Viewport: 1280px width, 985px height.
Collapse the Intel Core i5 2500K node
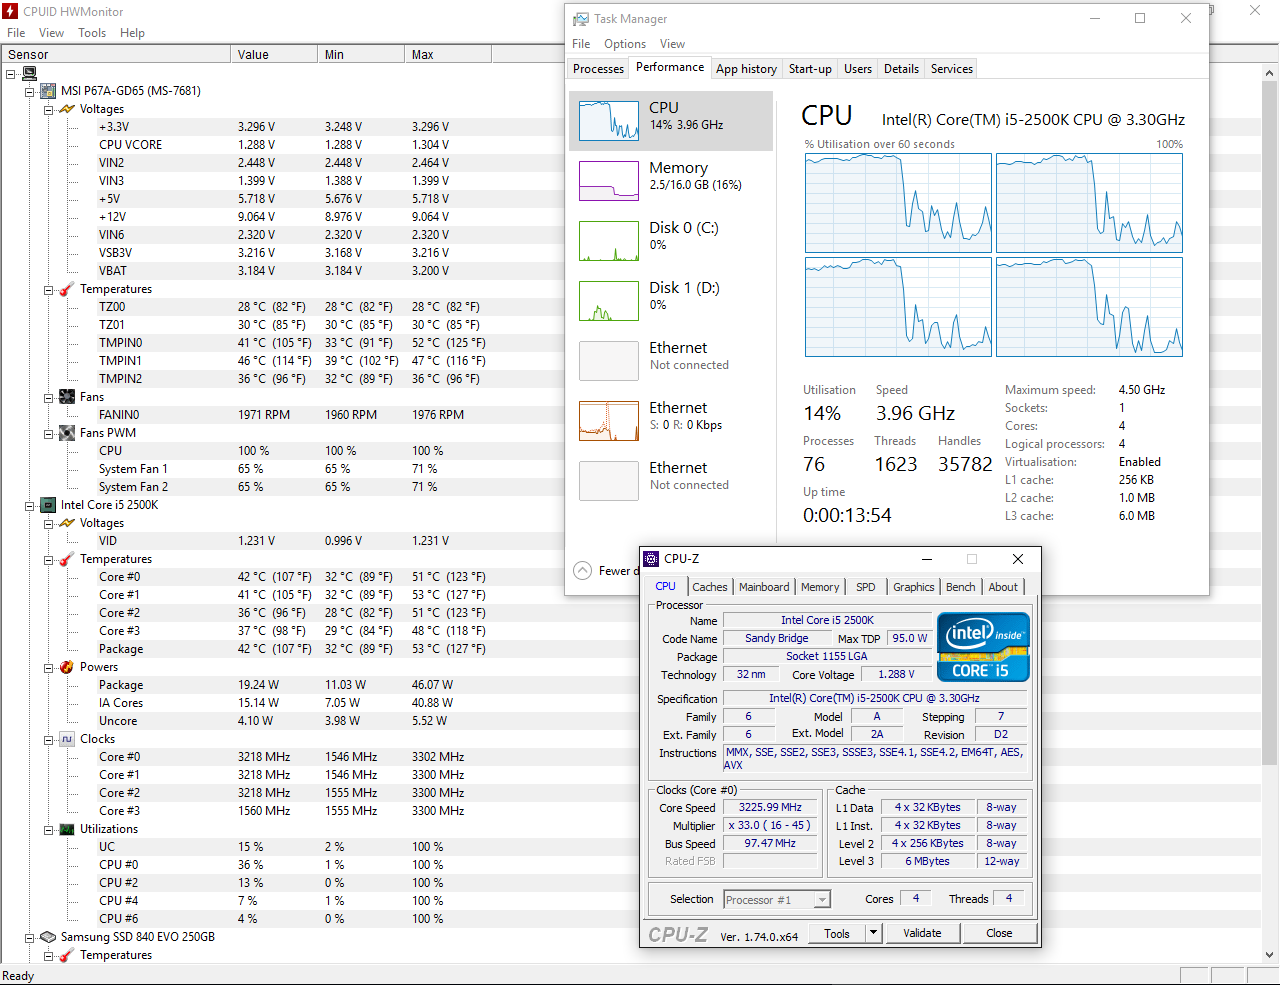(x=30, y=505)
